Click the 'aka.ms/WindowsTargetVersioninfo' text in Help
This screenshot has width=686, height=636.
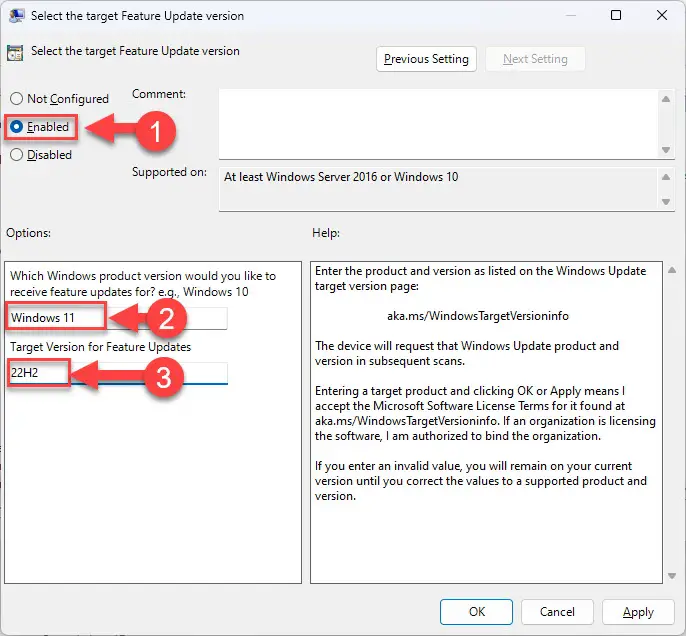(478, 316)
